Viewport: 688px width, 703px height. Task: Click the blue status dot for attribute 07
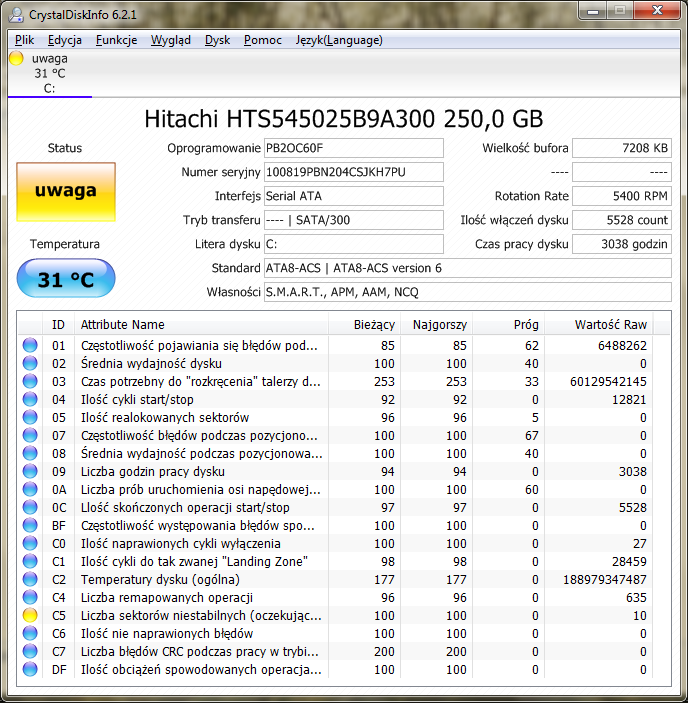(30, 435)
